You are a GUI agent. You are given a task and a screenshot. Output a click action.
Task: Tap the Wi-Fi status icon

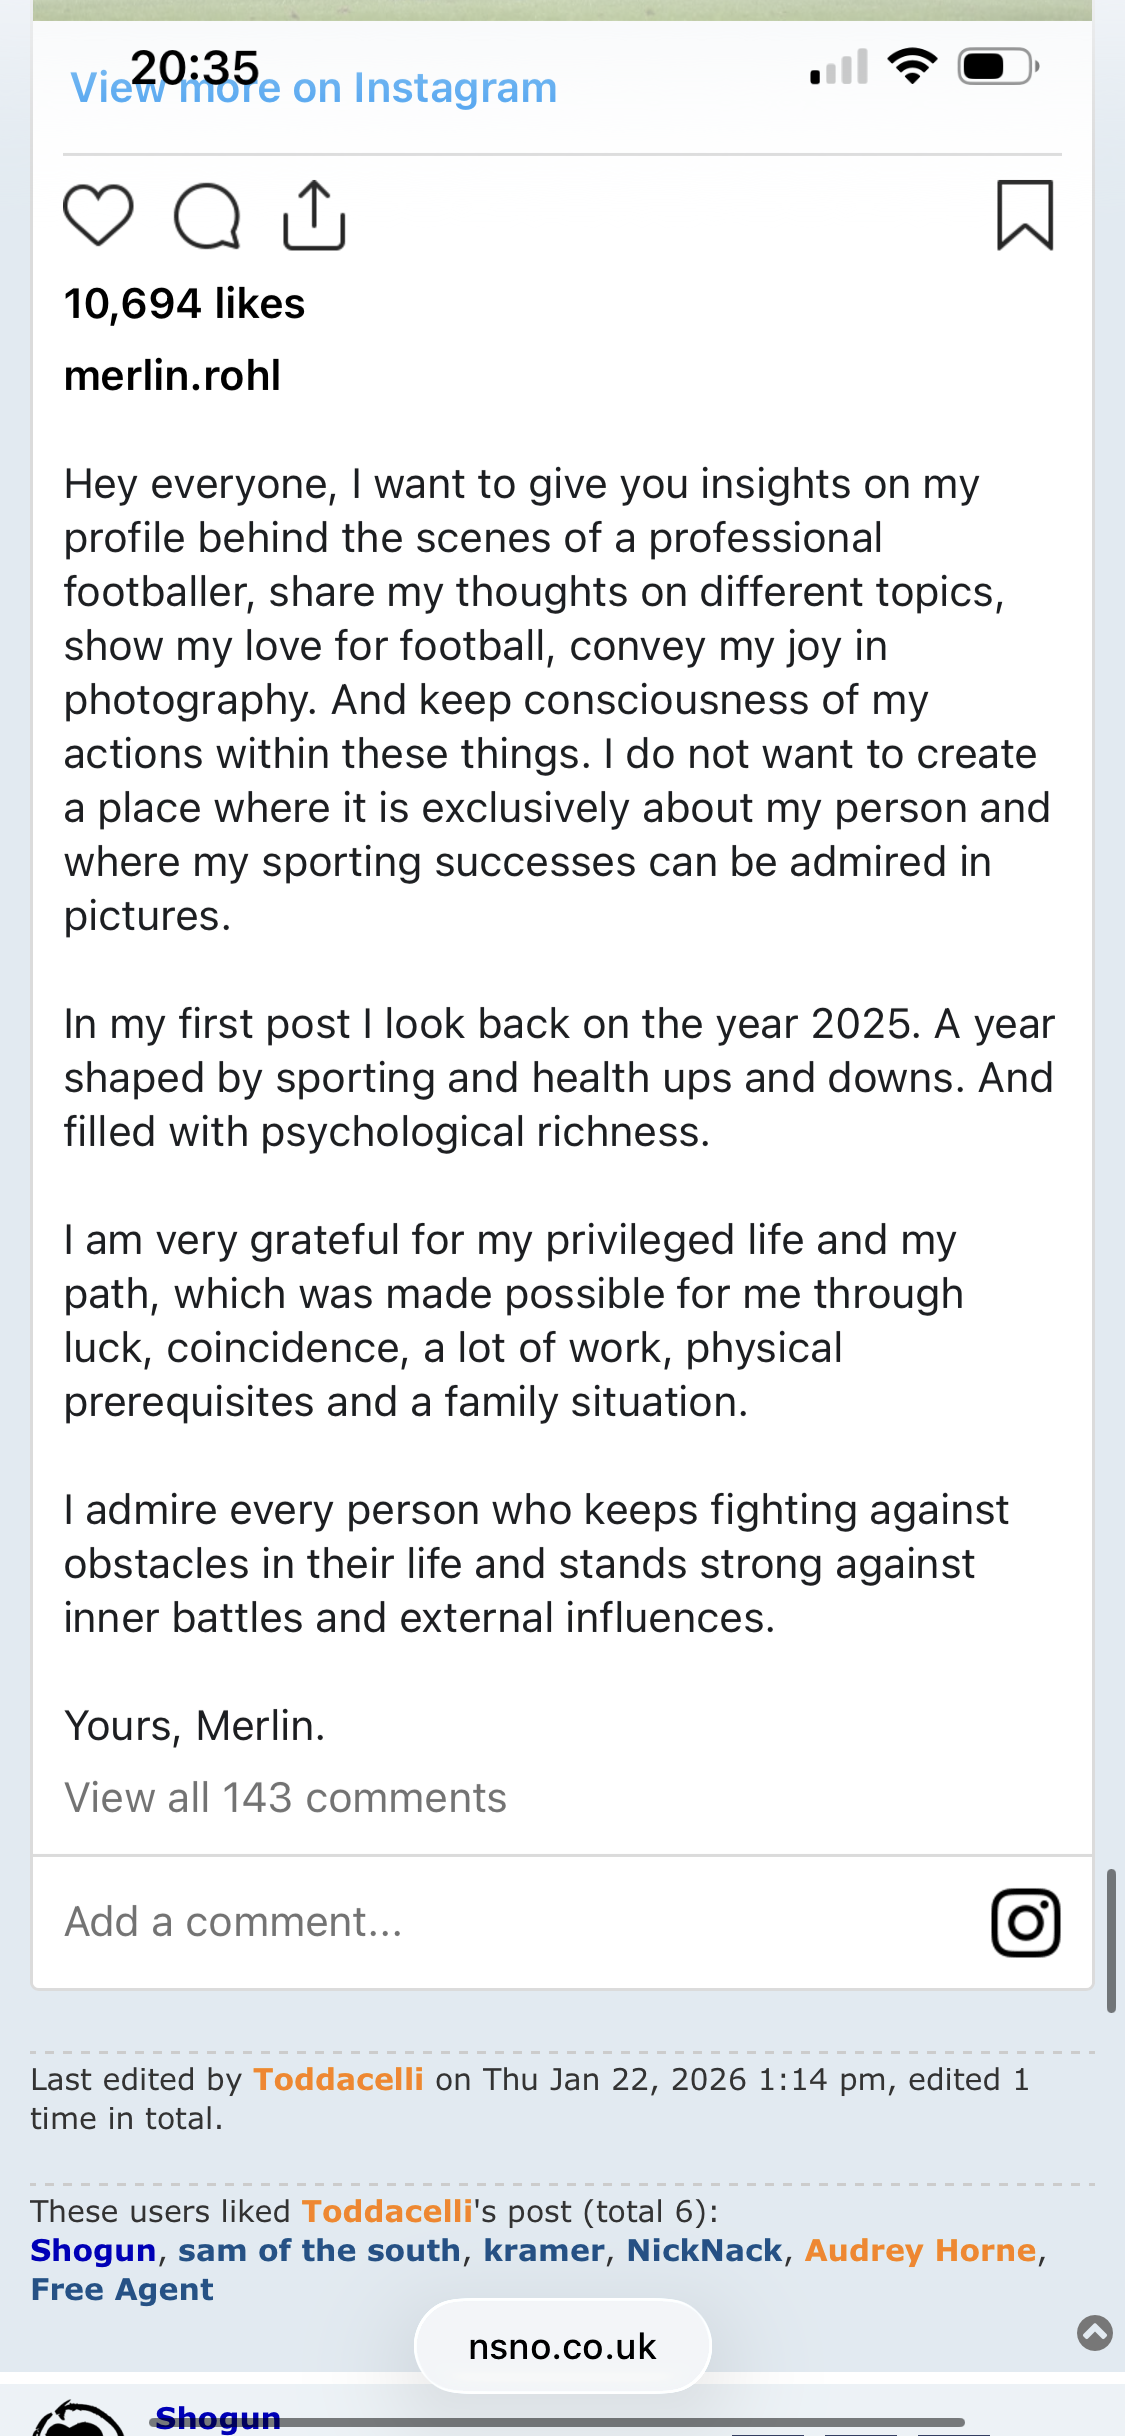[912, 67]
